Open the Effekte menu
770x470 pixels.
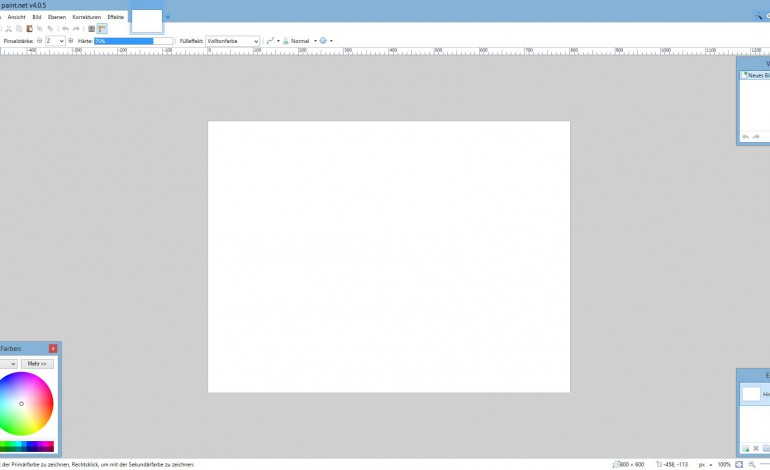pos(116,17)
